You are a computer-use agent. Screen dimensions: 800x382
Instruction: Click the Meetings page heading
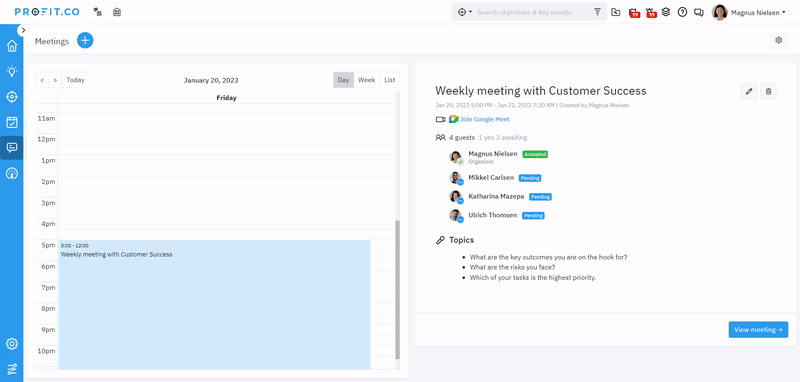pos(52,41)
